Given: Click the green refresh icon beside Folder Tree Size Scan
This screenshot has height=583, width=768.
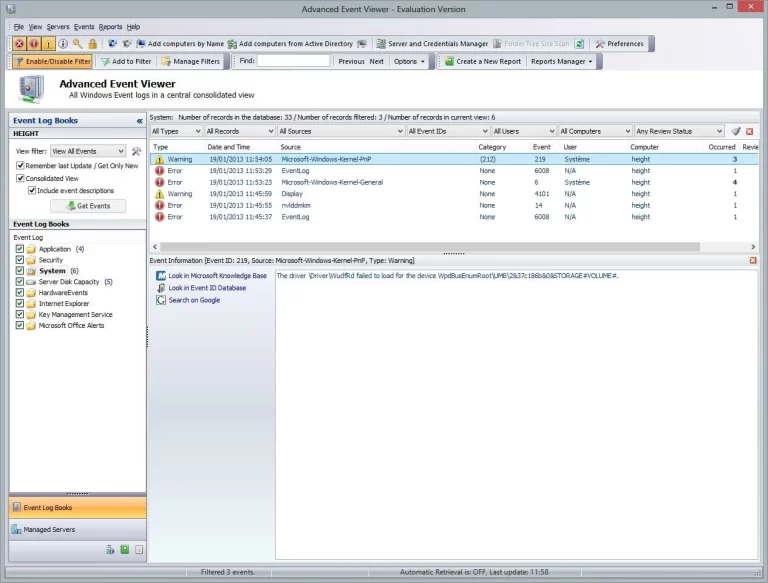Looking at the screenshot, I should 579,44.
